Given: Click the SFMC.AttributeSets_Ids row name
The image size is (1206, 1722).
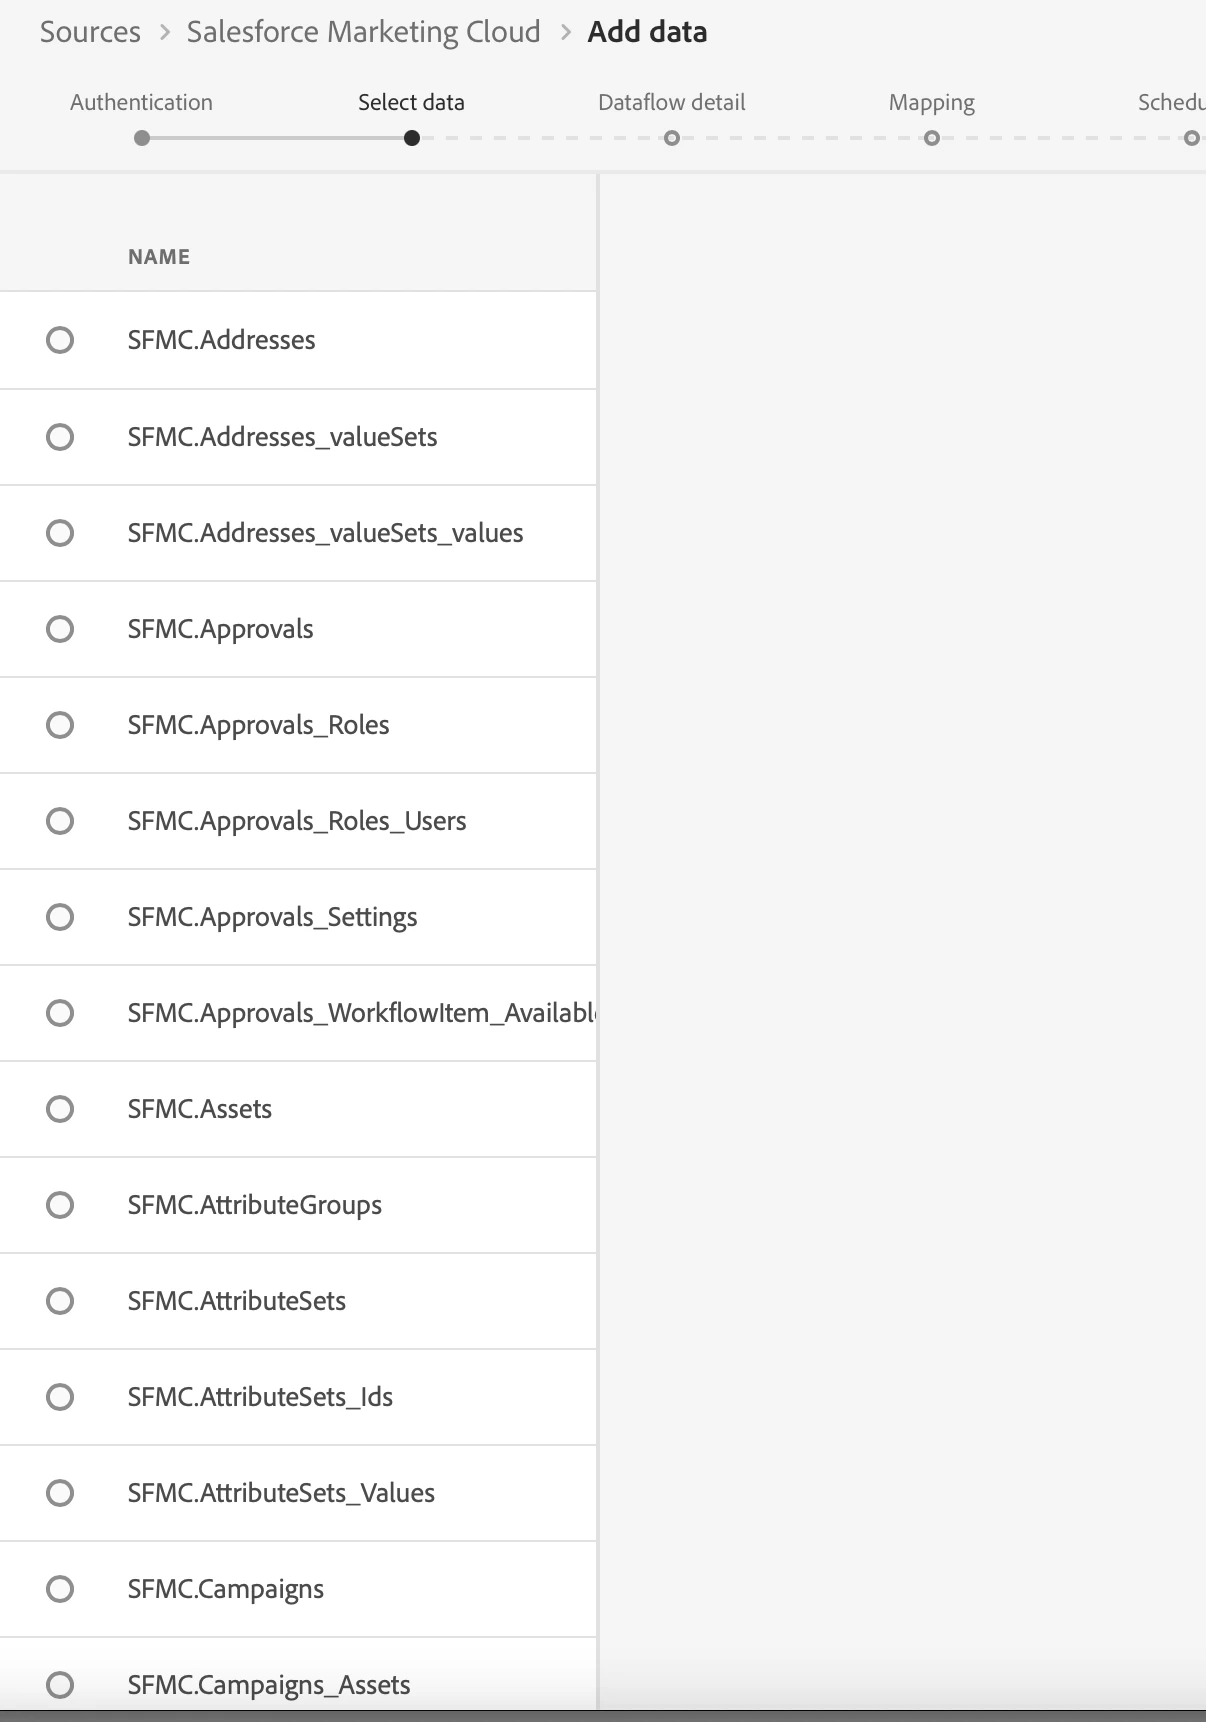Looking at the screenshot, I should (x=260, y=1397).
